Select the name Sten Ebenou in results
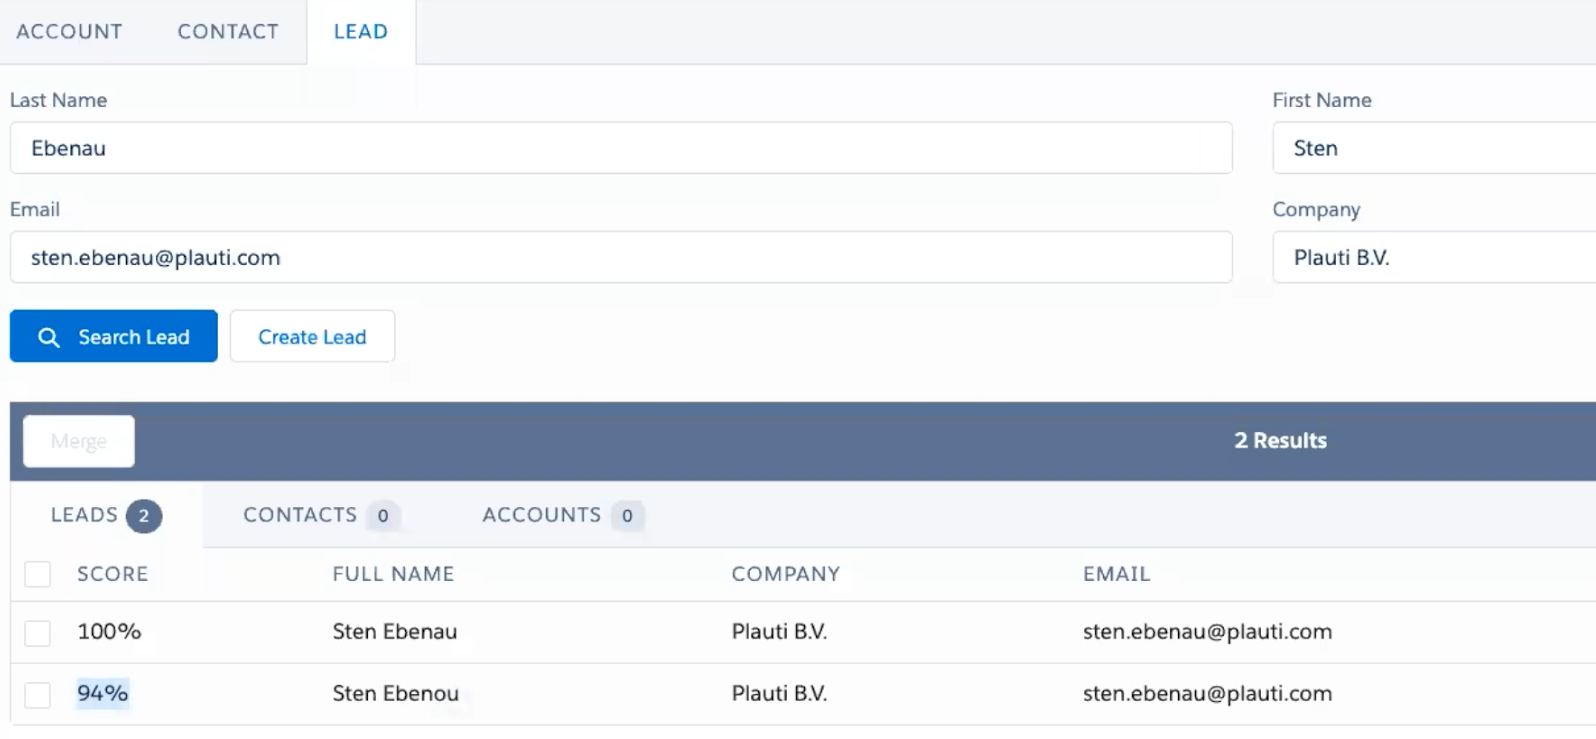 [x=396, y=693]
